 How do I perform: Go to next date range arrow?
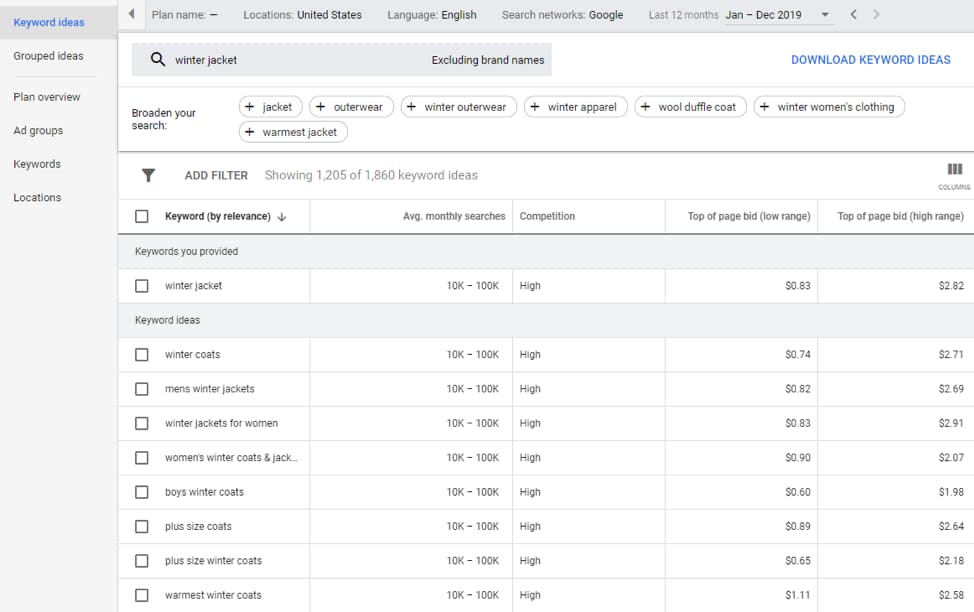[x=876, y=14]
